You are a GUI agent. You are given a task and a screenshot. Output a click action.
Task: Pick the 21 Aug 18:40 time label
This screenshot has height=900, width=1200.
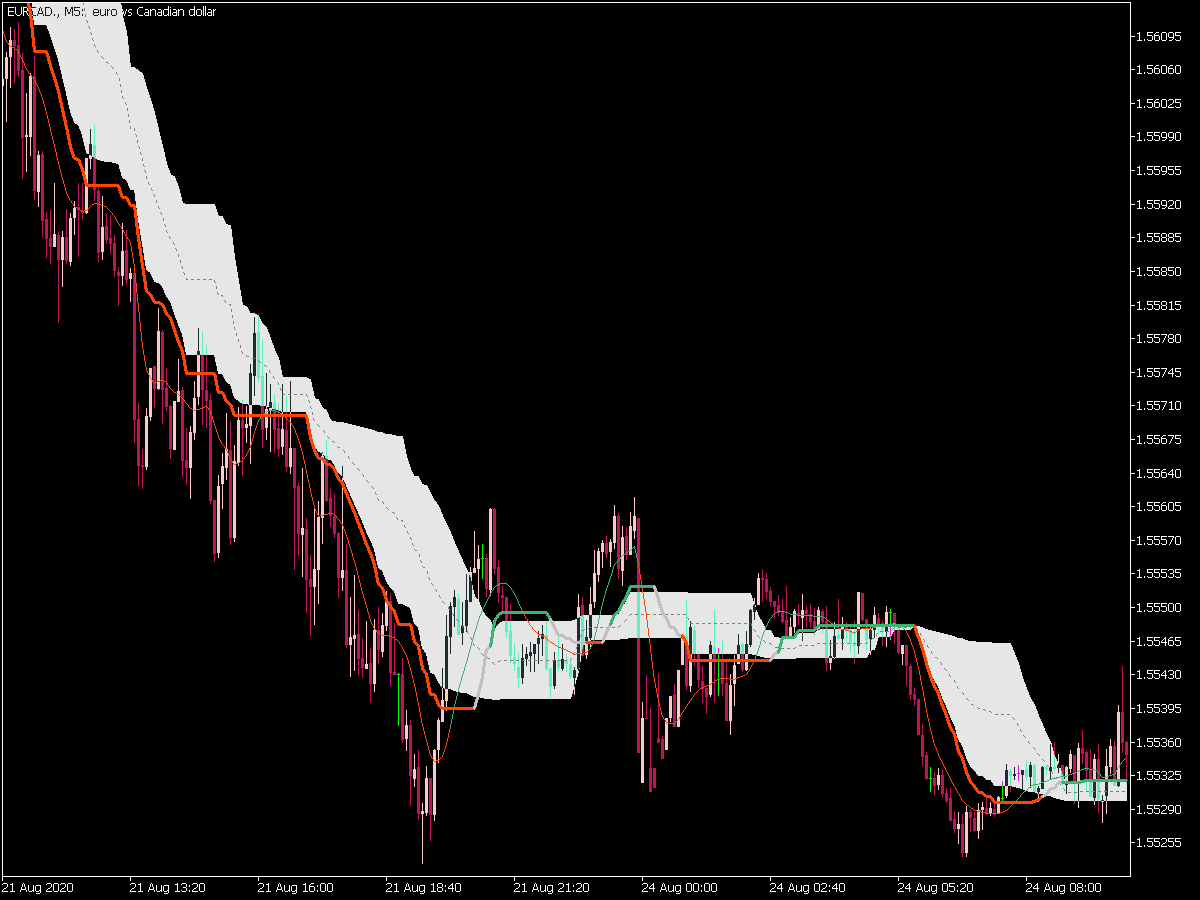(x=424, y=887)
